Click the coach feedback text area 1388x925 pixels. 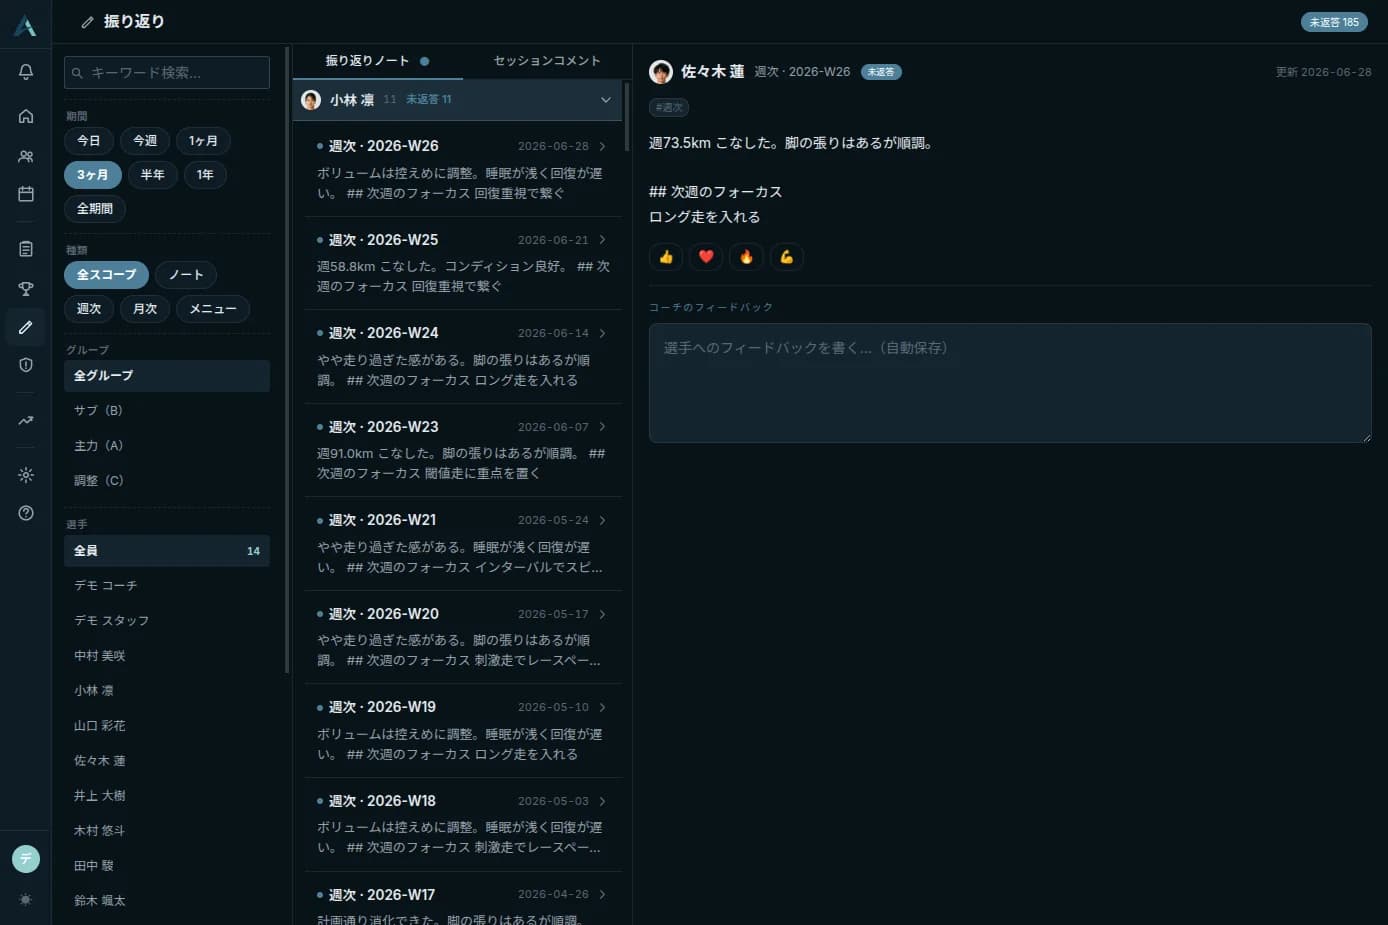(x=1010, y=383)
